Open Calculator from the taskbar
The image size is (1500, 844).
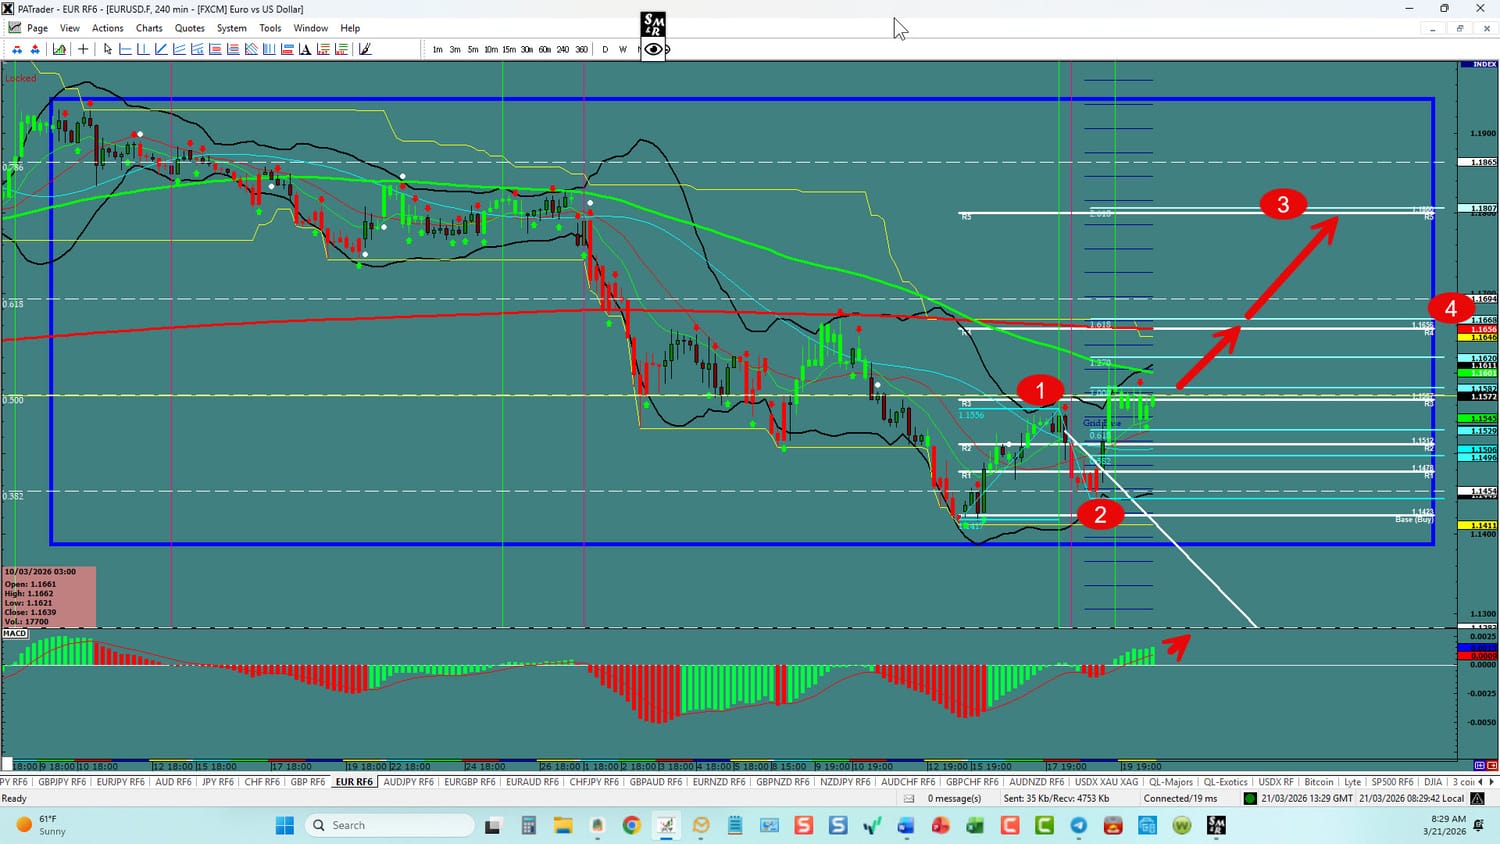[x=528, y=825]
